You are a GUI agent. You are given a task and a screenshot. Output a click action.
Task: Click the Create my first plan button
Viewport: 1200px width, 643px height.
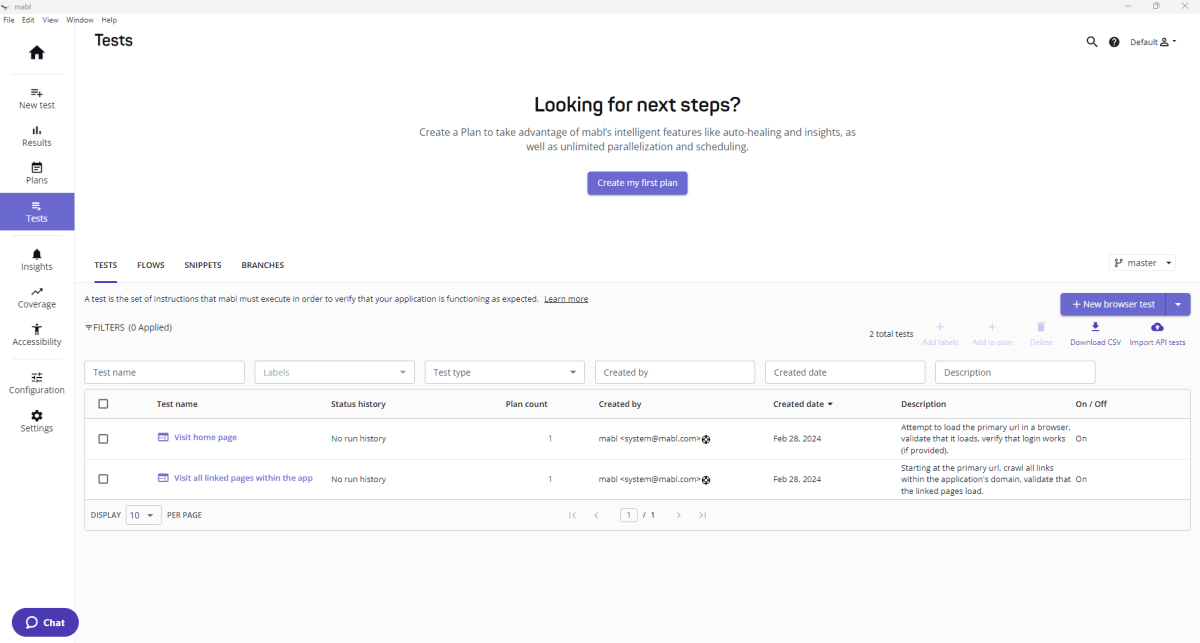pos(637,183)
